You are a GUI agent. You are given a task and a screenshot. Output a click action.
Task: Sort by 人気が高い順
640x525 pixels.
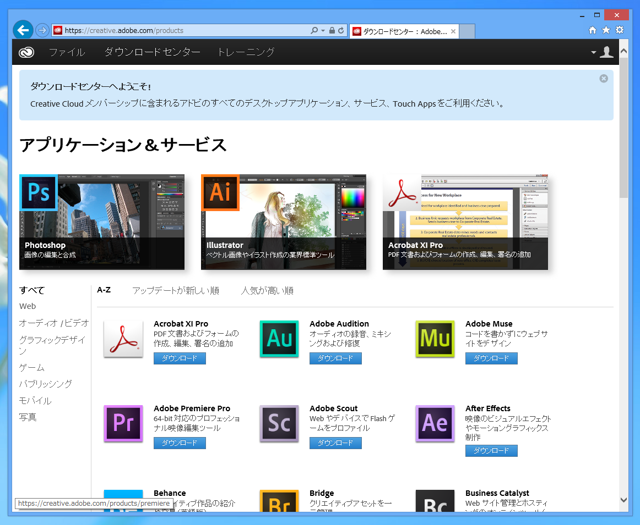pyautogui.click(x=267, y=290)
